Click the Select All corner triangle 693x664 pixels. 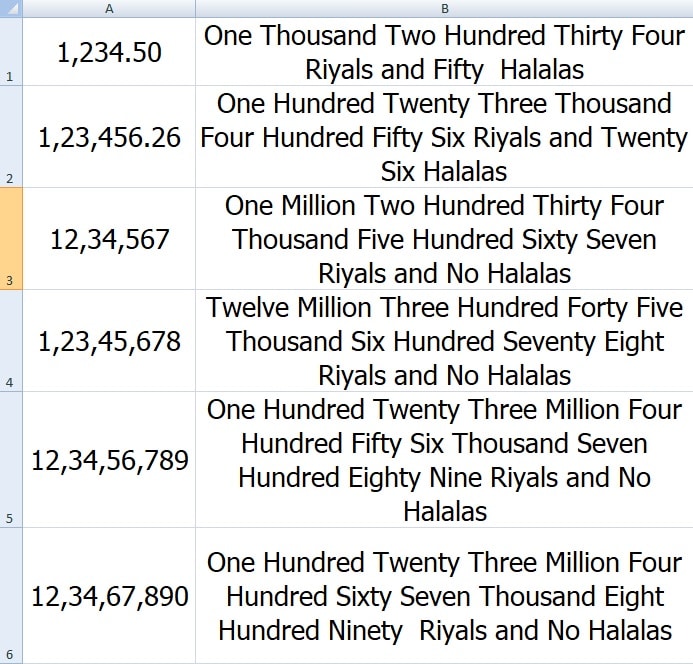click(11, 8)
